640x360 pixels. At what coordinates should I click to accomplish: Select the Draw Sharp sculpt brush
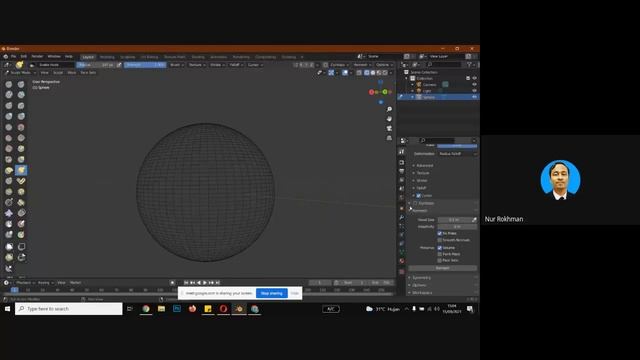(x=21, y=84)
